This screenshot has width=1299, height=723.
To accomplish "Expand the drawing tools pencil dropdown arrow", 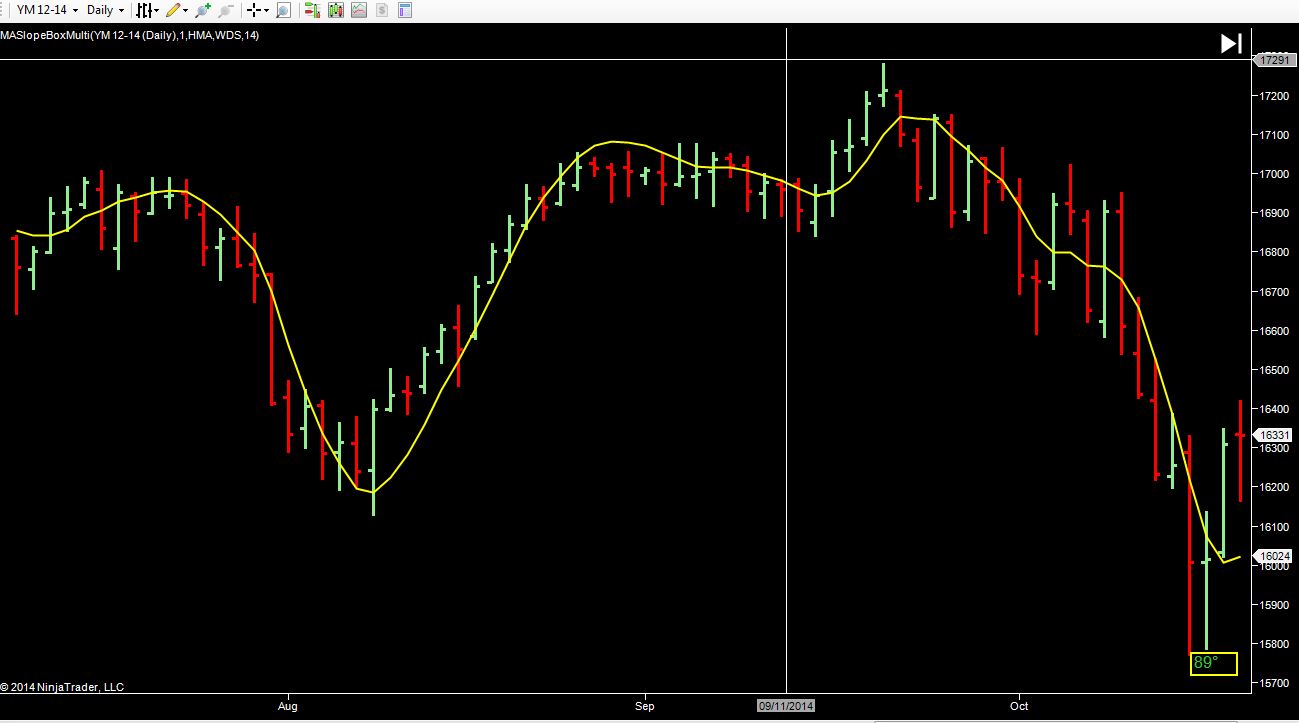I will [186, 10].
